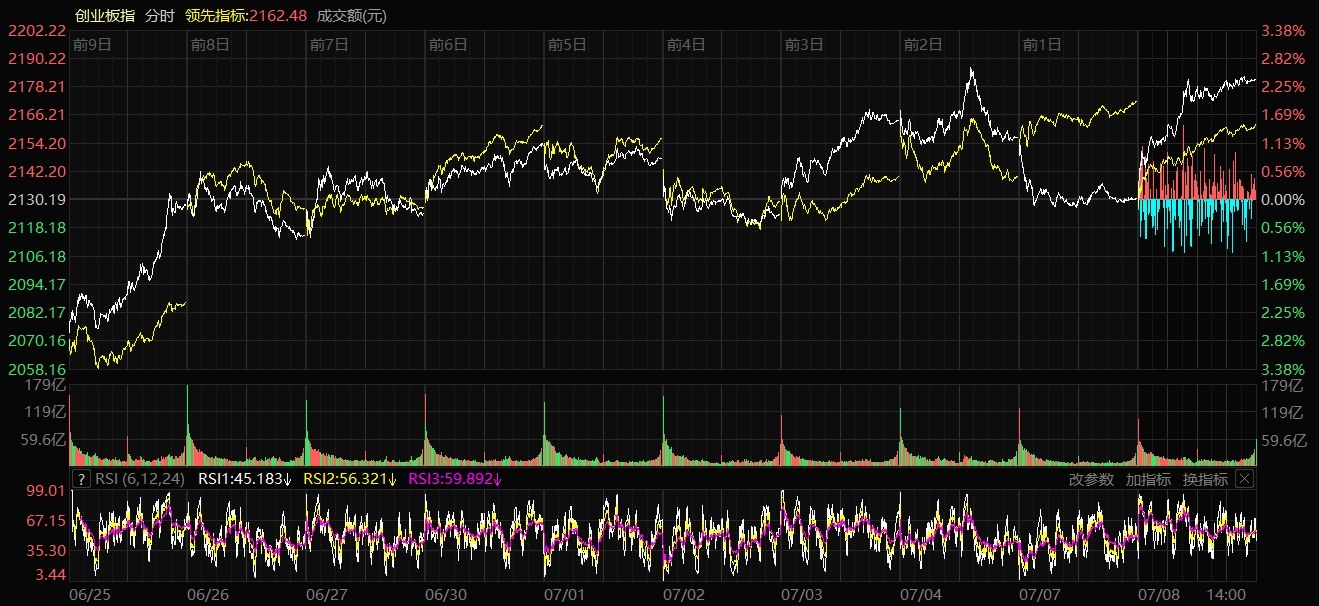This screenshot has width=1319, height=606.
Task: Select the 前1日 day marker
Action: pos(1042,44)
